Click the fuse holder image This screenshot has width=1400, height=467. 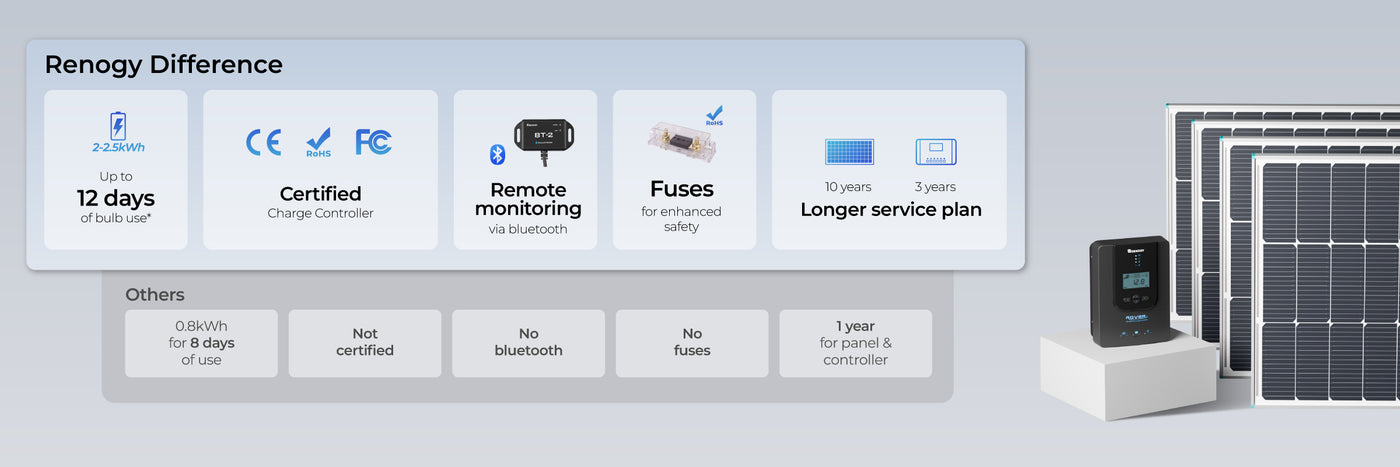[x=681, y=138]
